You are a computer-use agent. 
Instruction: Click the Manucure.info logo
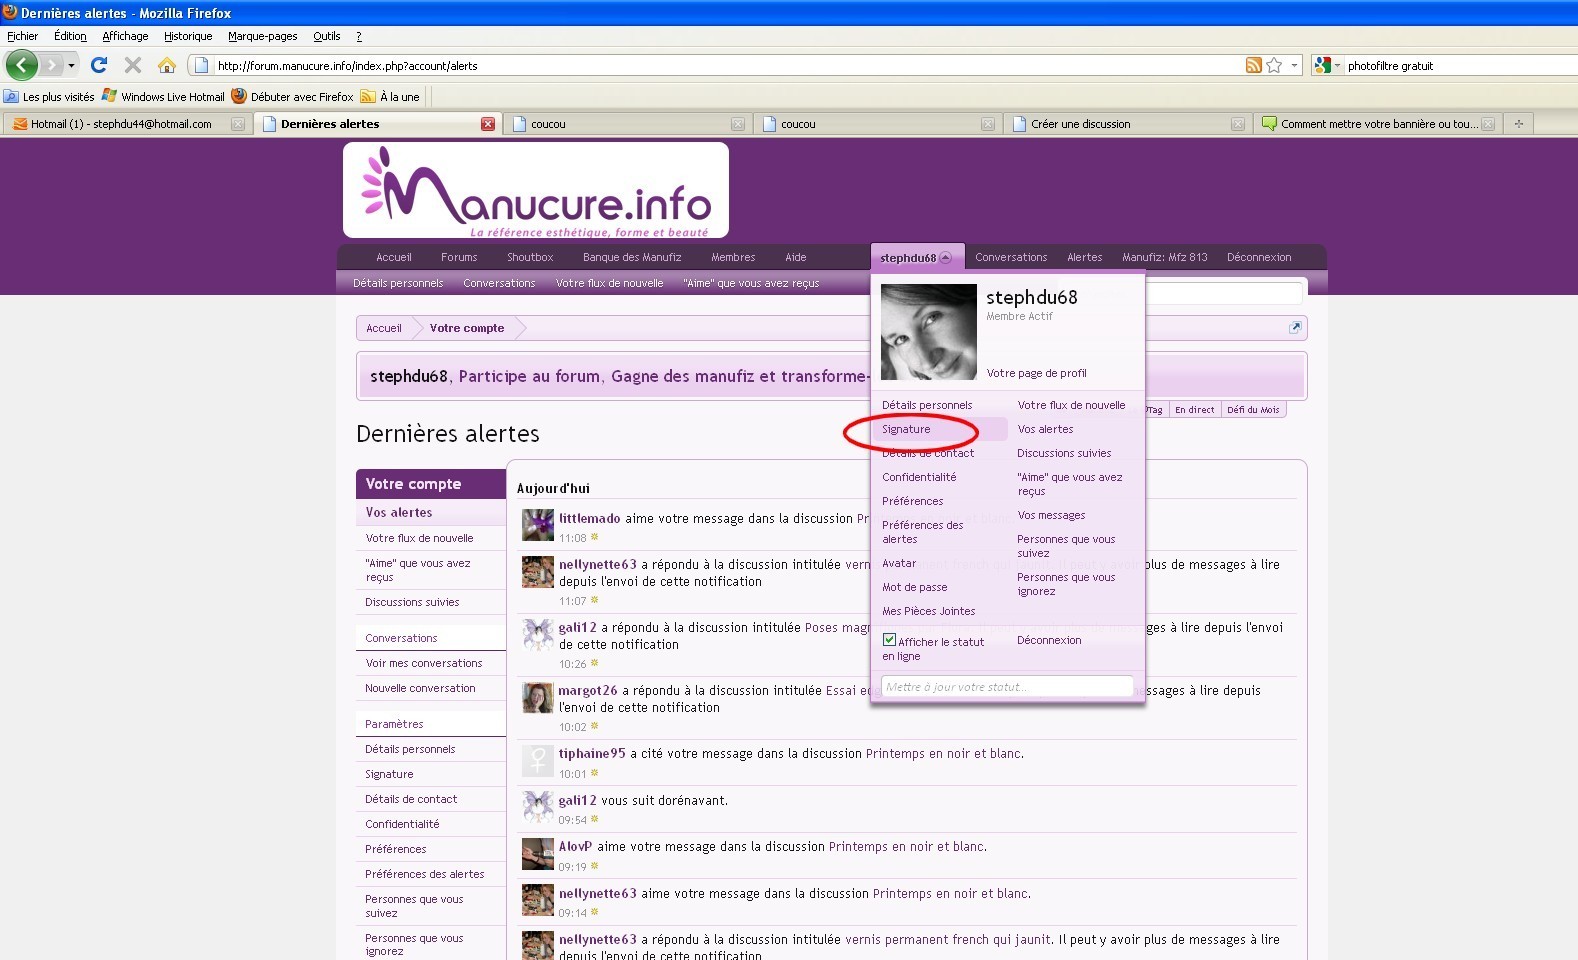(535, 190)
